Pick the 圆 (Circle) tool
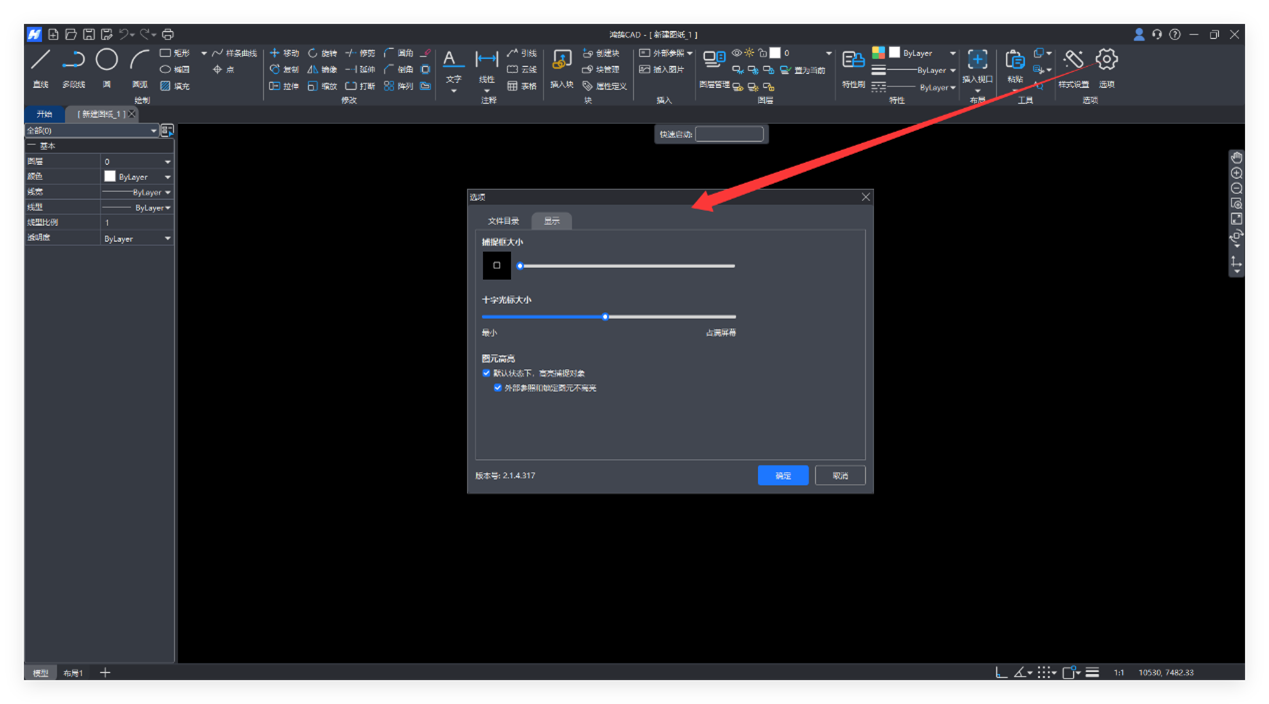This screenshot has width=1269, height=704. coord(106,62)
